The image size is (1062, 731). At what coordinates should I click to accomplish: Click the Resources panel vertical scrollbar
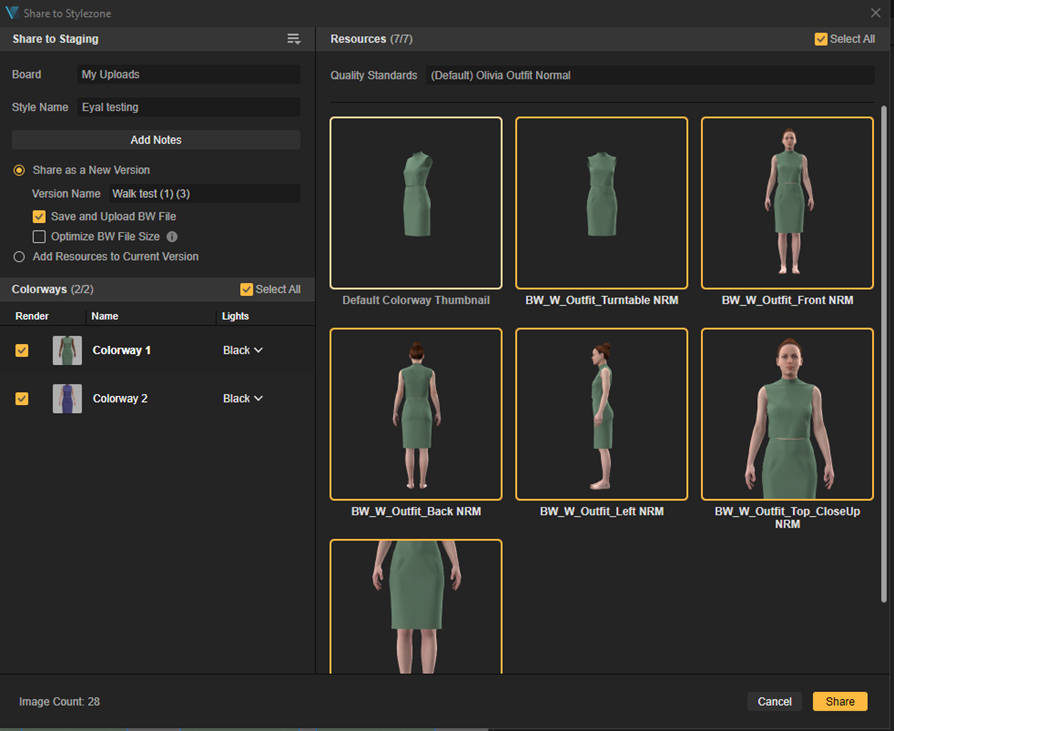883,354
